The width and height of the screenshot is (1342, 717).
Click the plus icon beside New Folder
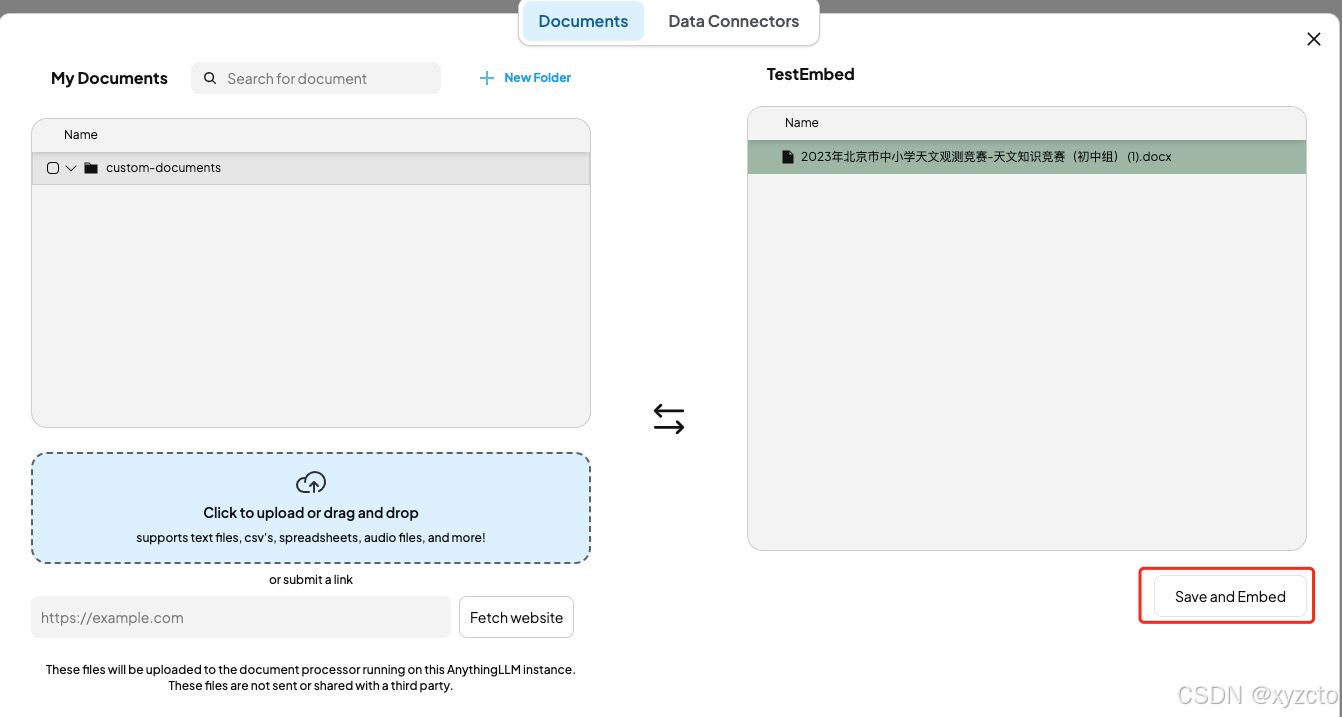[x=487, y=78]
